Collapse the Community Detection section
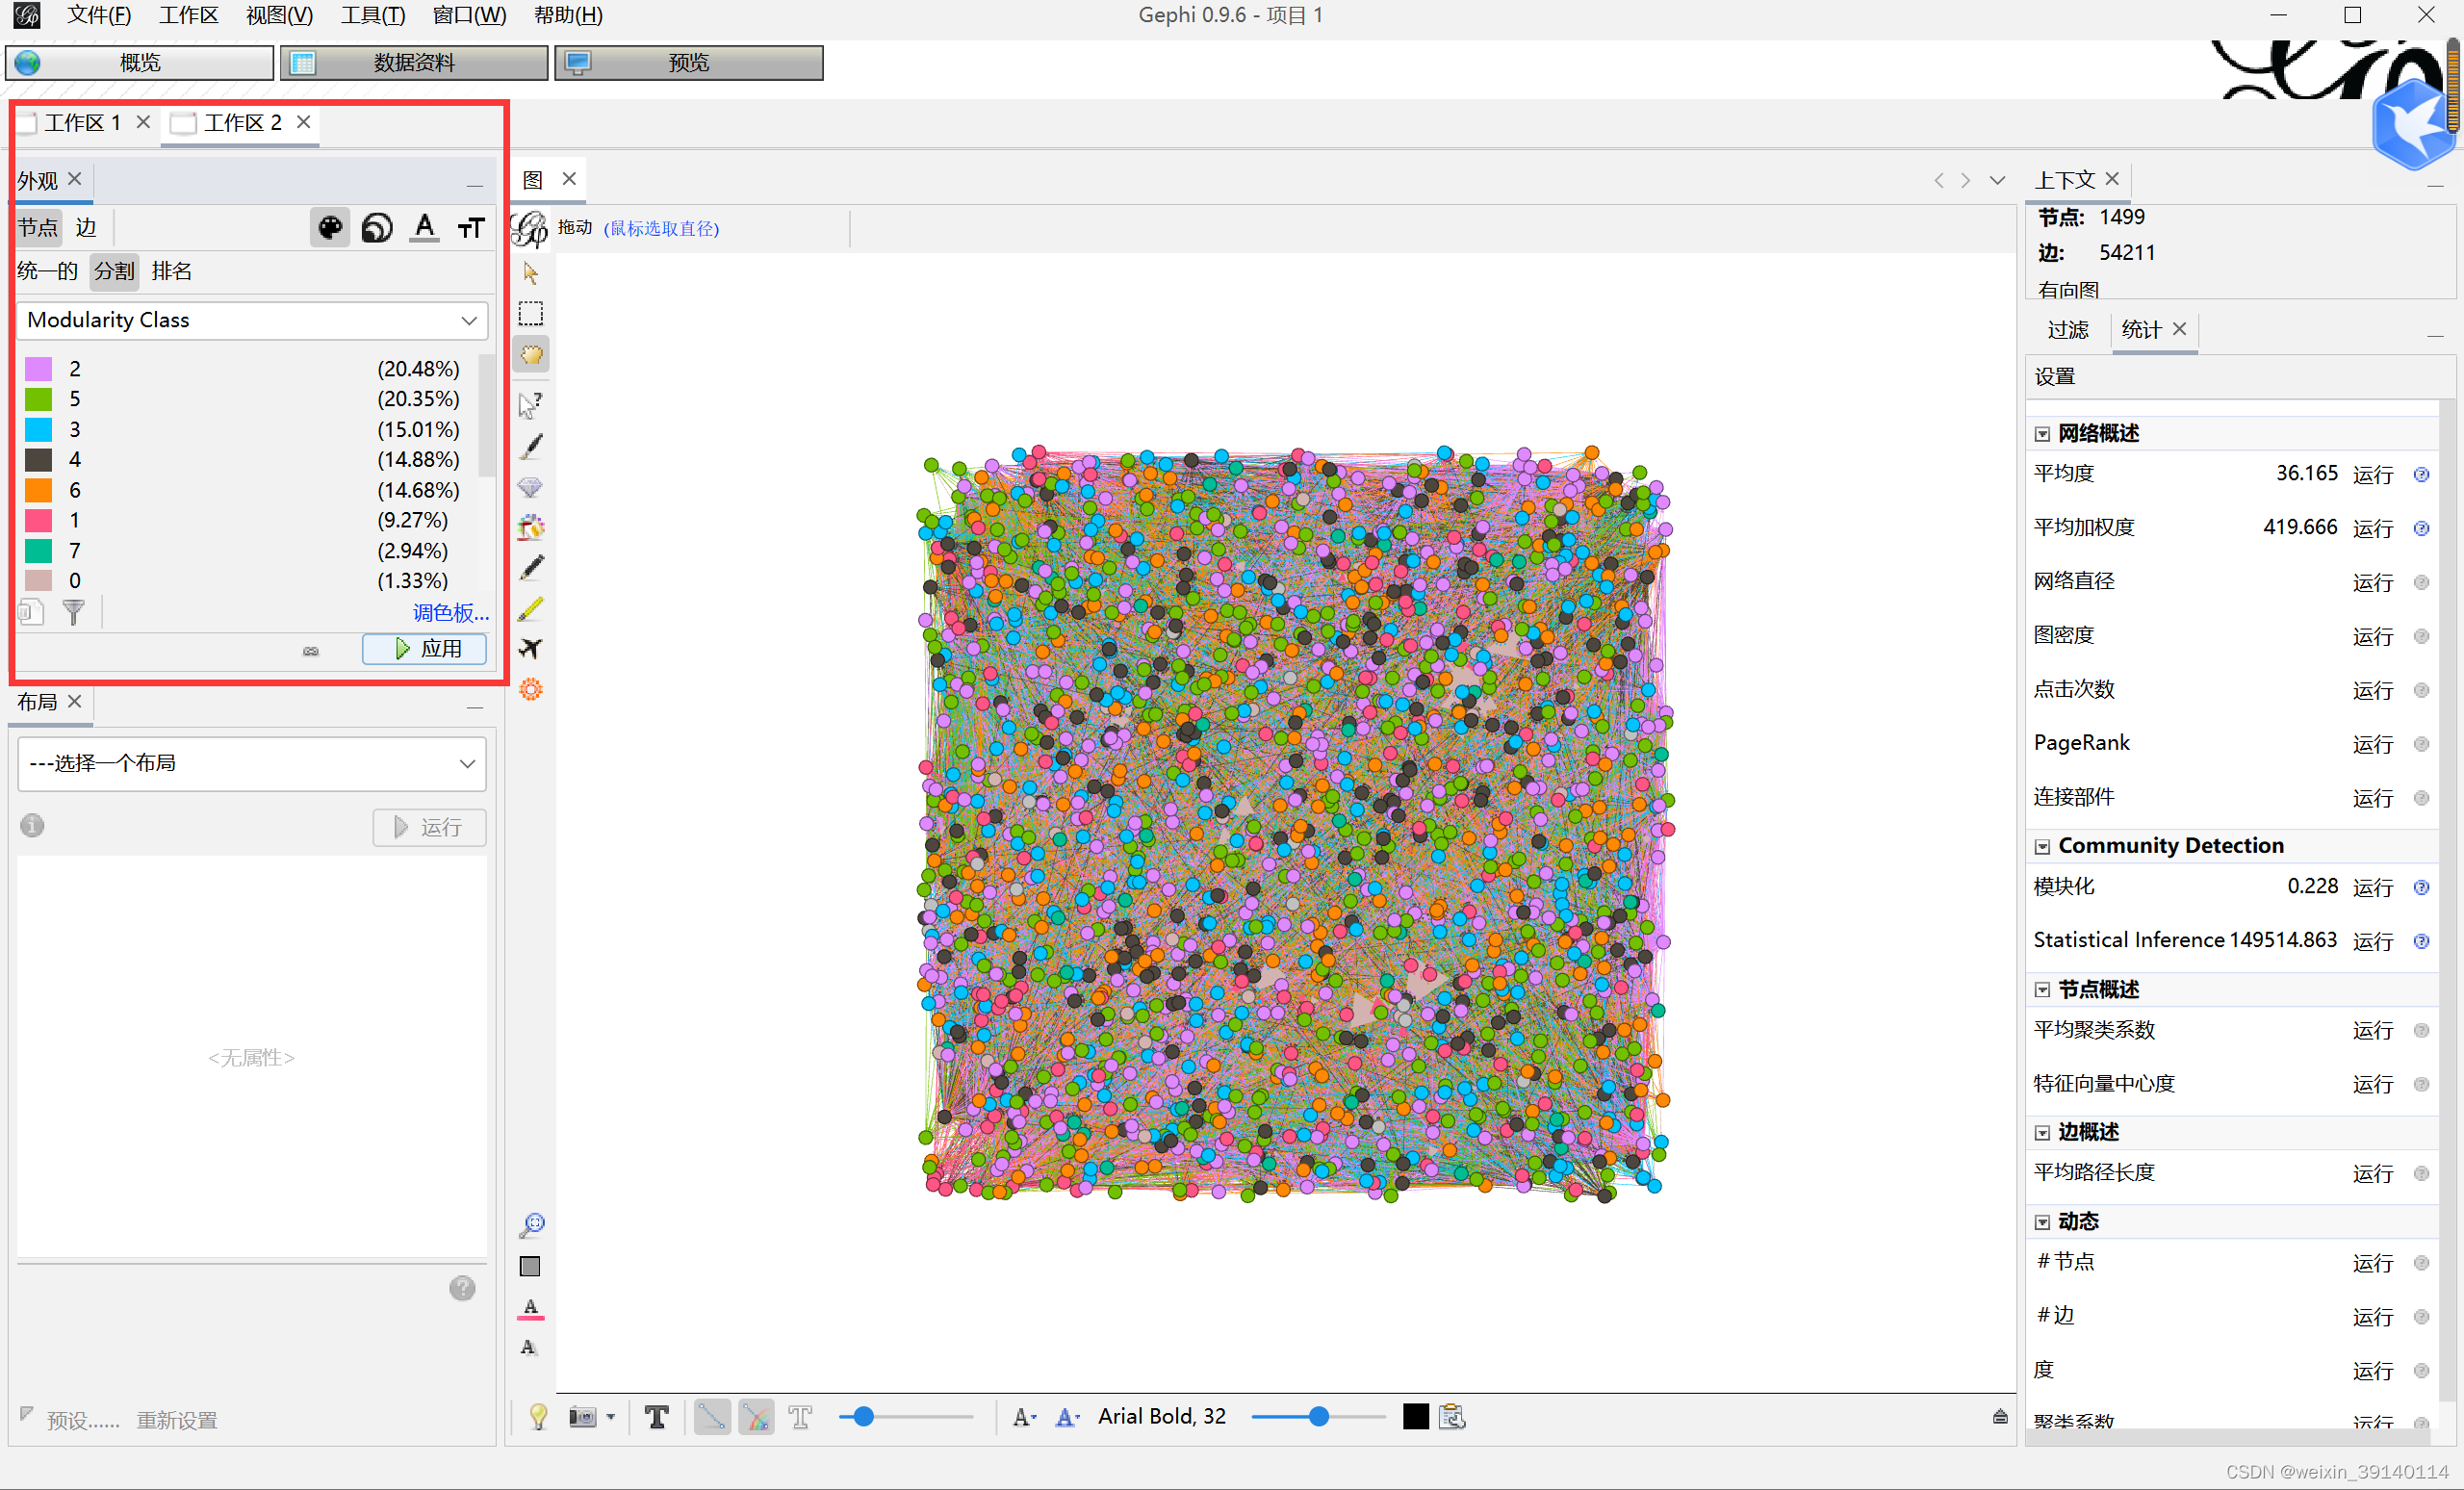 point(2042,847)
